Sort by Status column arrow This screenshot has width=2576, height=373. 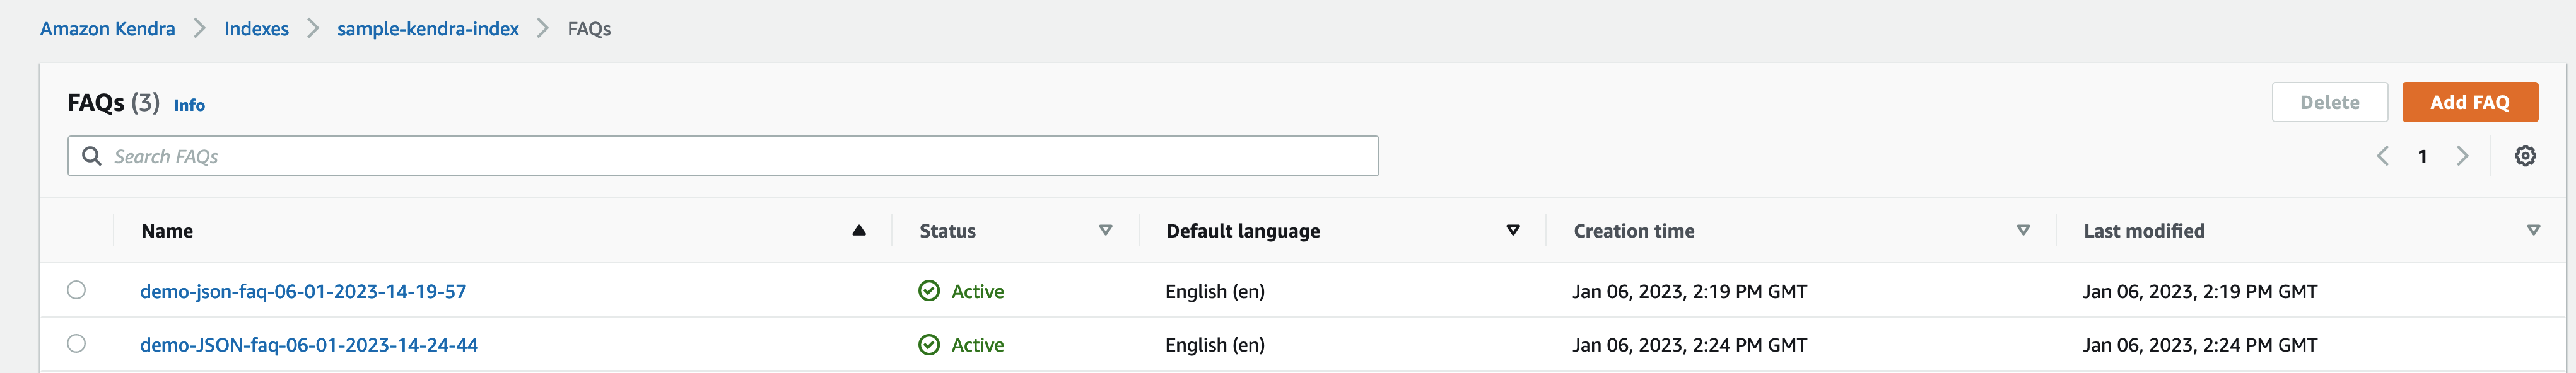(x=1105, y=231)
